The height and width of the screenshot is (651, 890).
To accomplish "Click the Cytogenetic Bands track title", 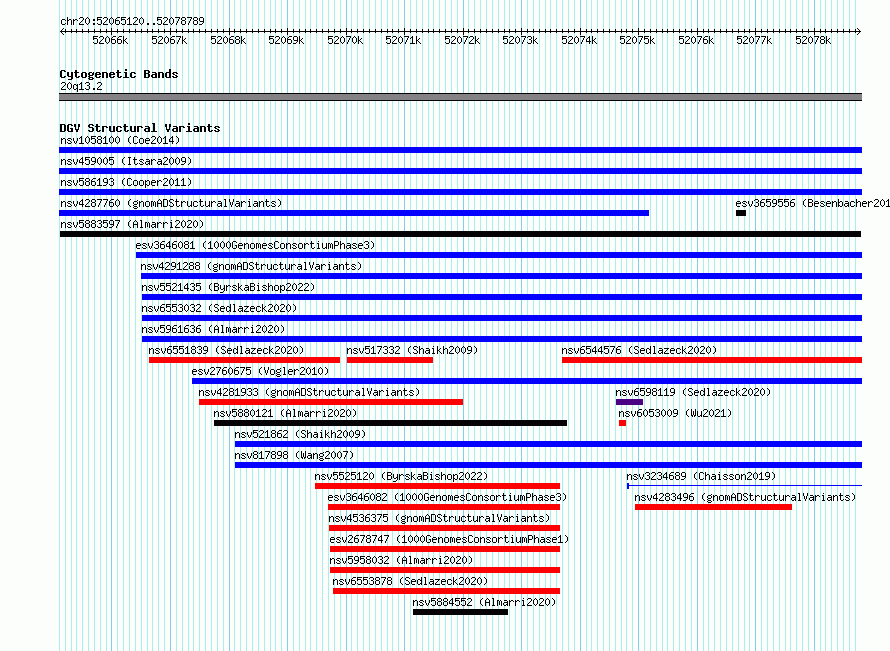I will (119, 74).
